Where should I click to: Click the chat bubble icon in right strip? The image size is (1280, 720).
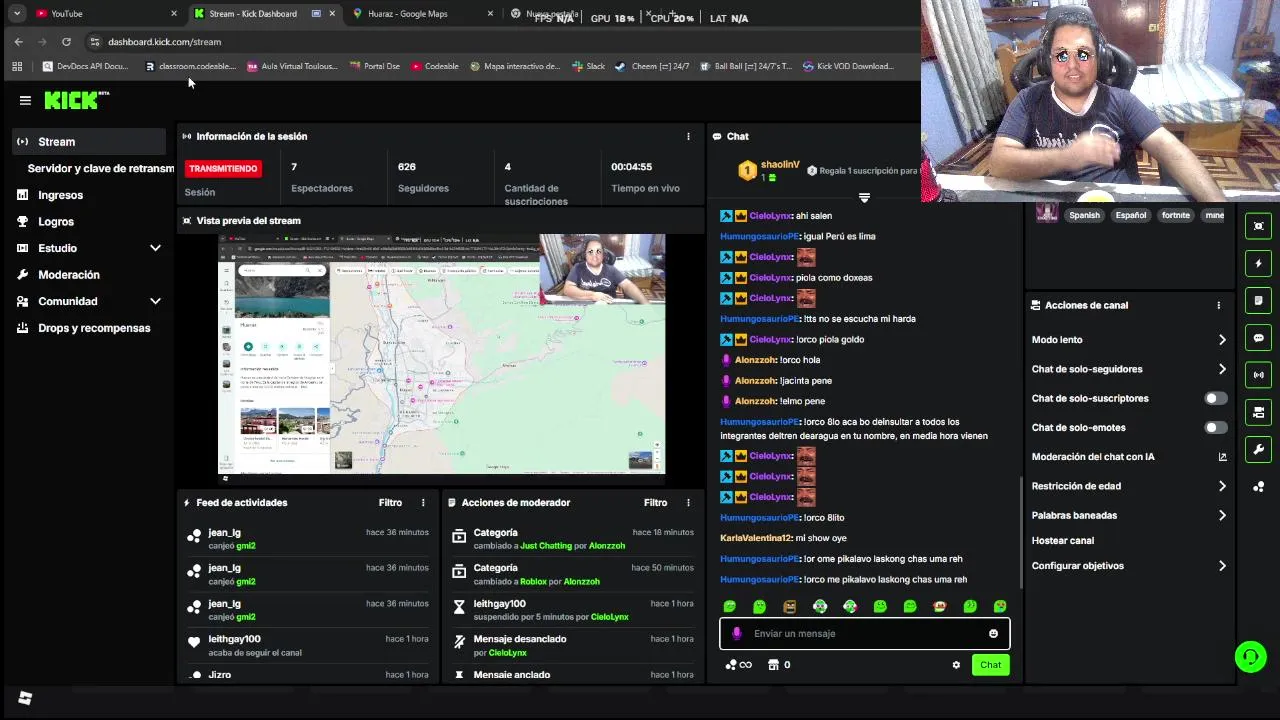pos(1259,338)
